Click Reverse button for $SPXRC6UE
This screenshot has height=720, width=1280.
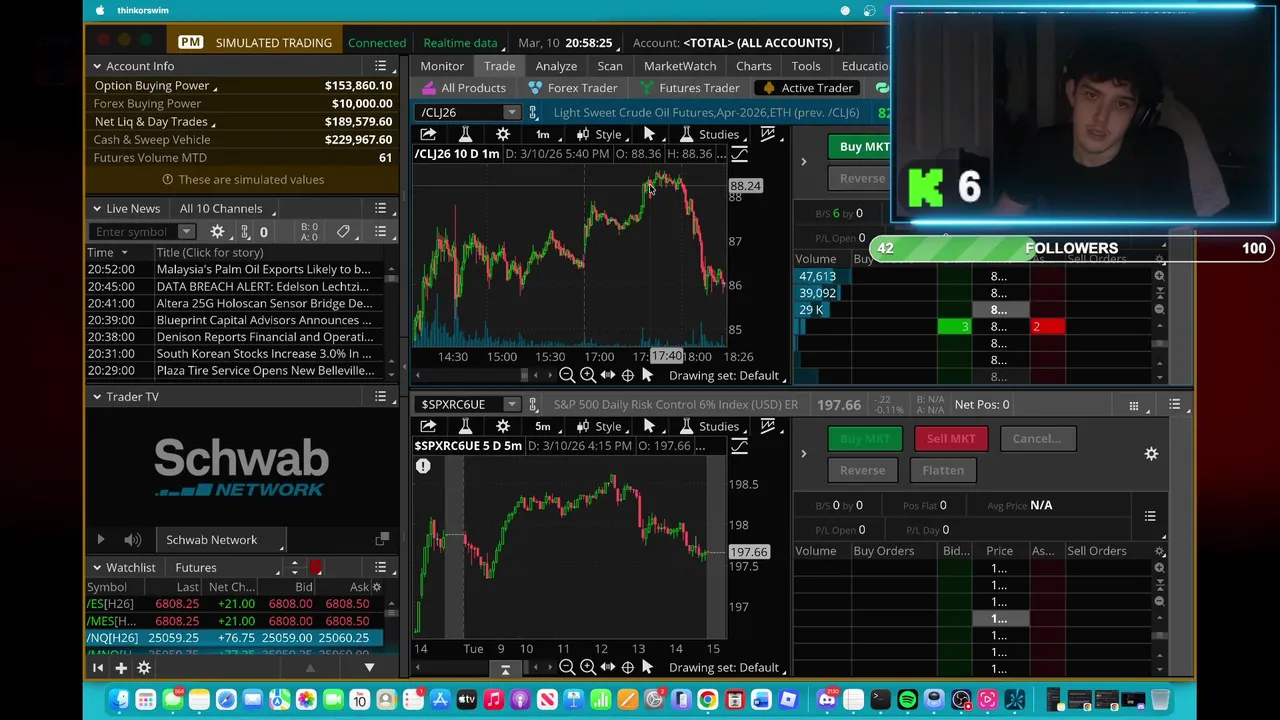[862, 470]
